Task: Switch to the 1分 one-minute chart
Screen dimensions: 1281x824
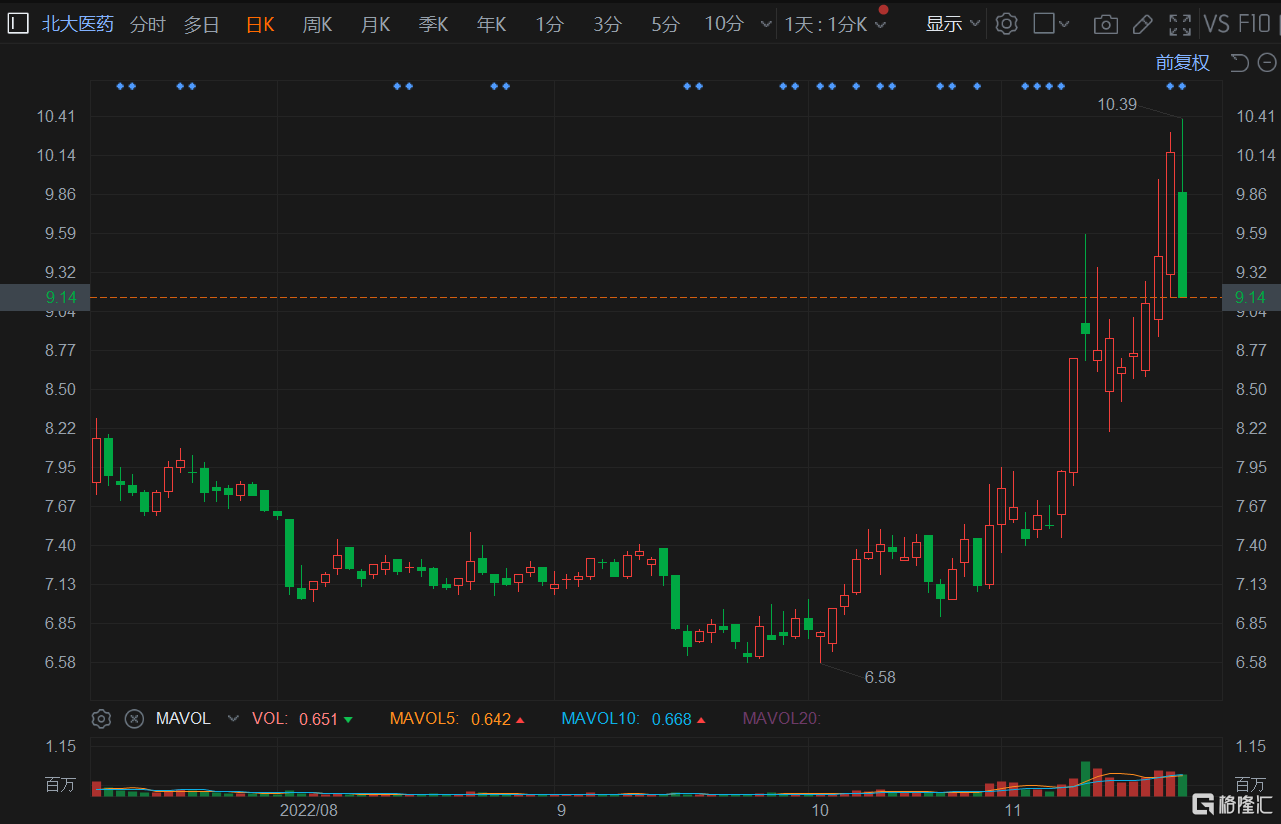Action: pyautogui.click(x=549, y=25)
